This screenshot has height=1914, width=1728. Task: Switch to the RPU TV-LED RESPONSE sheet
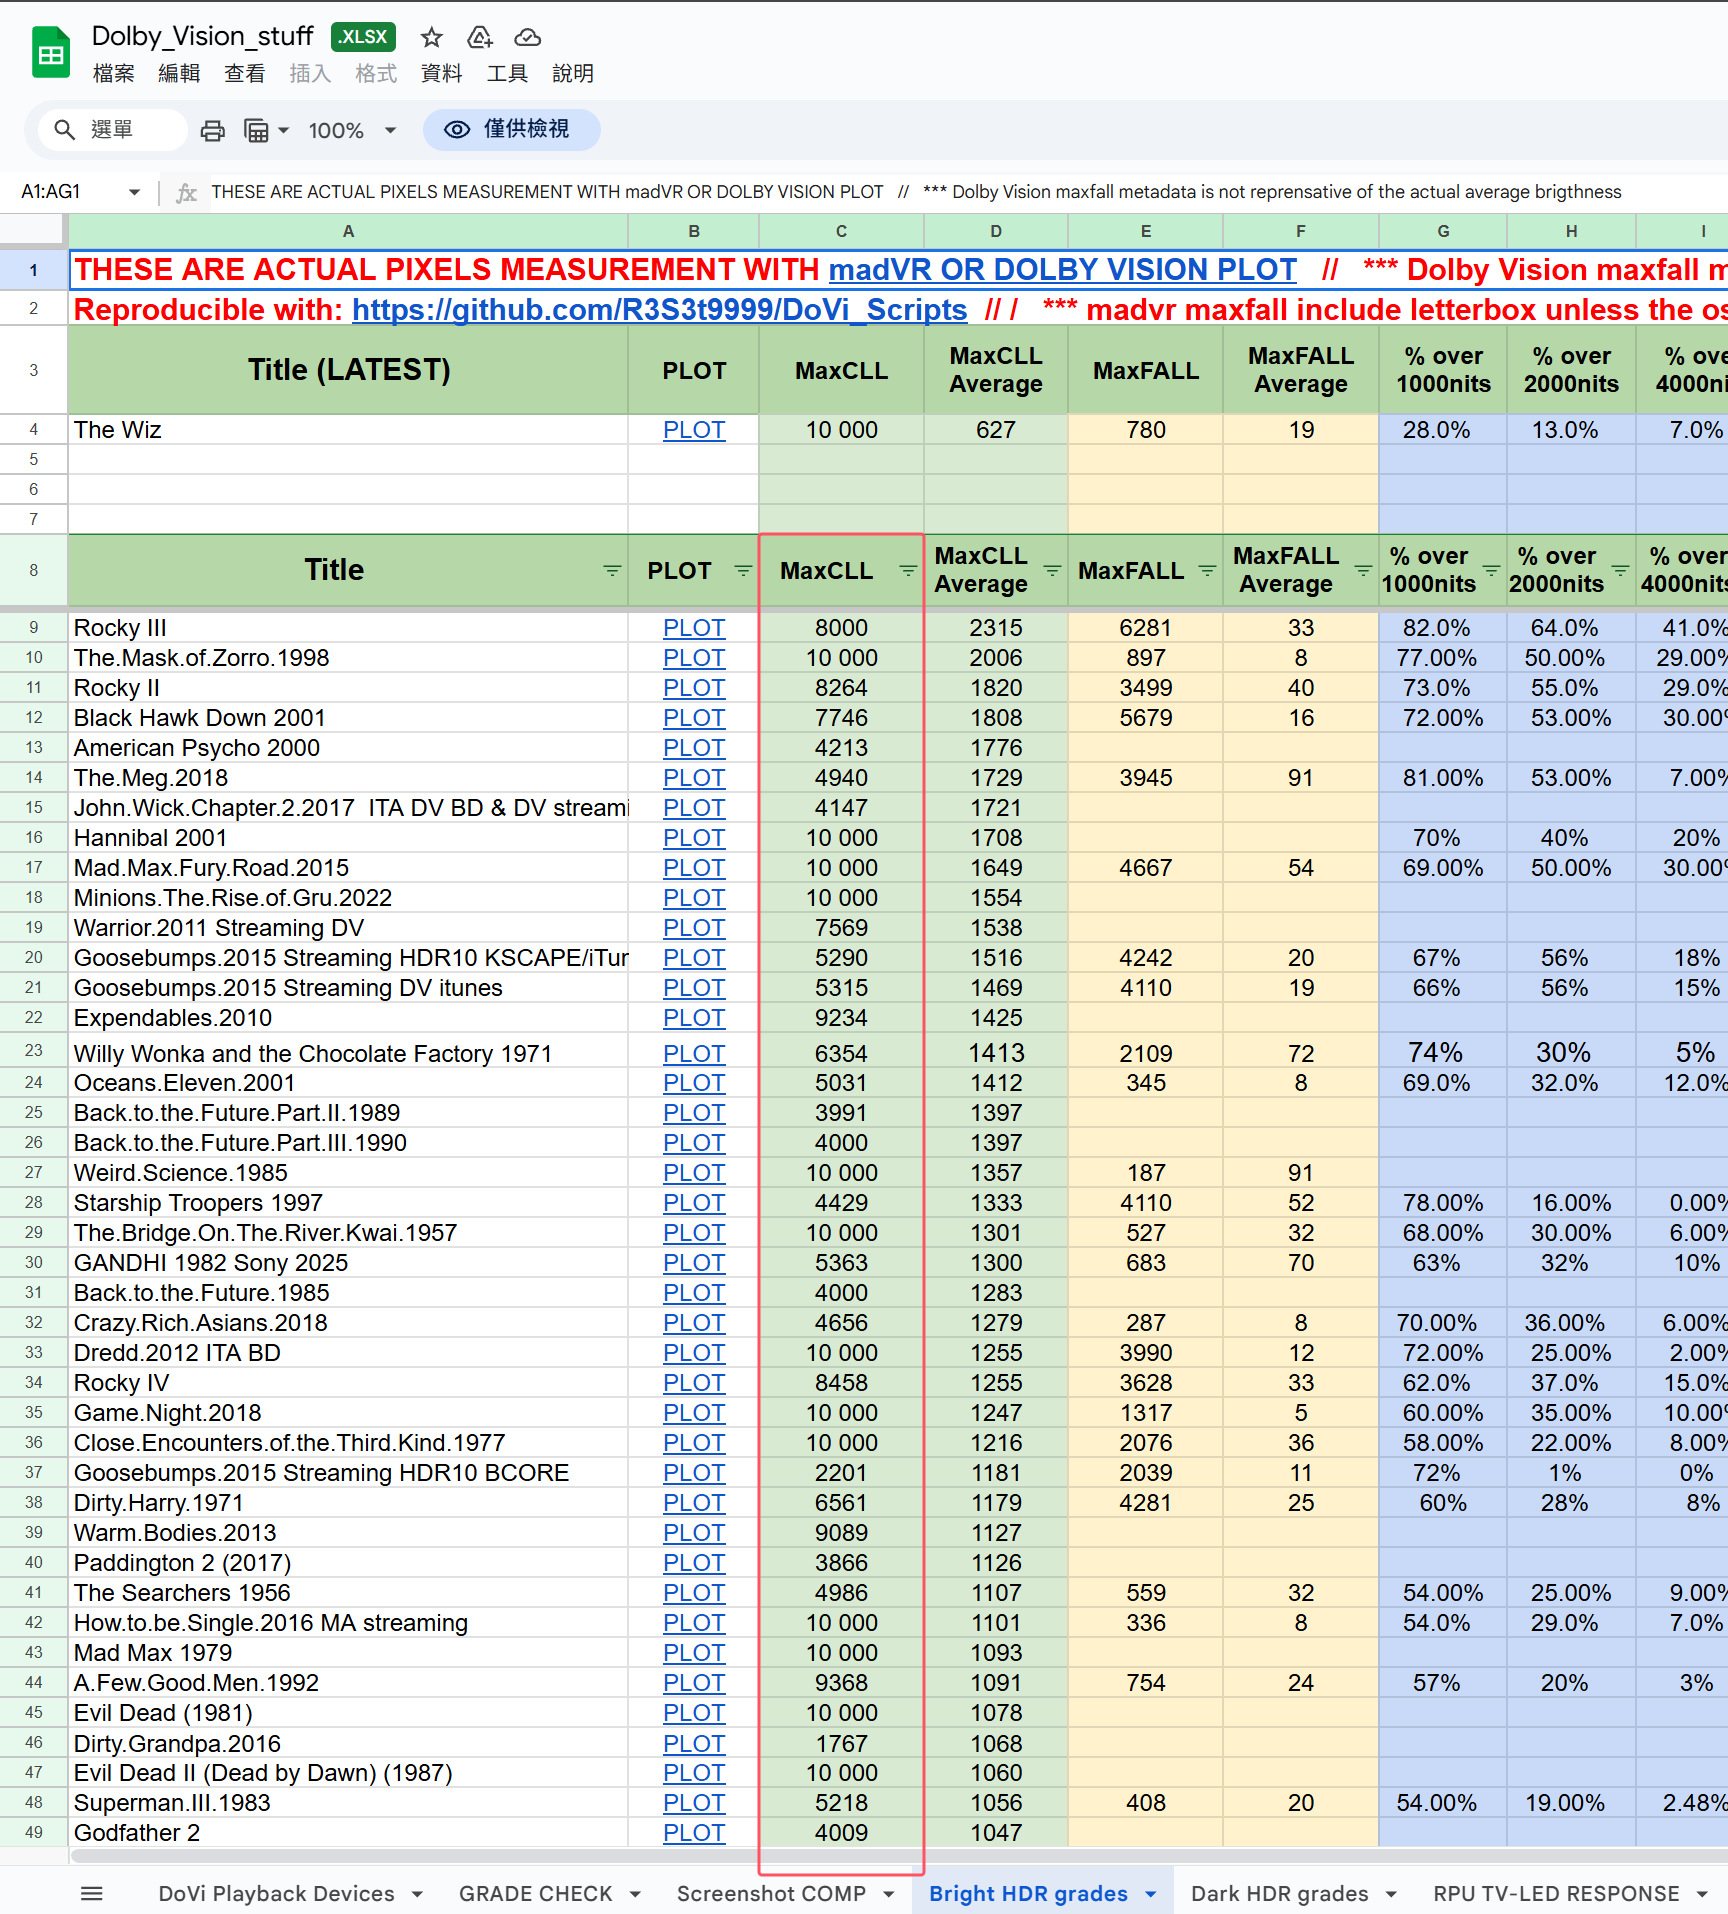1556,1894
